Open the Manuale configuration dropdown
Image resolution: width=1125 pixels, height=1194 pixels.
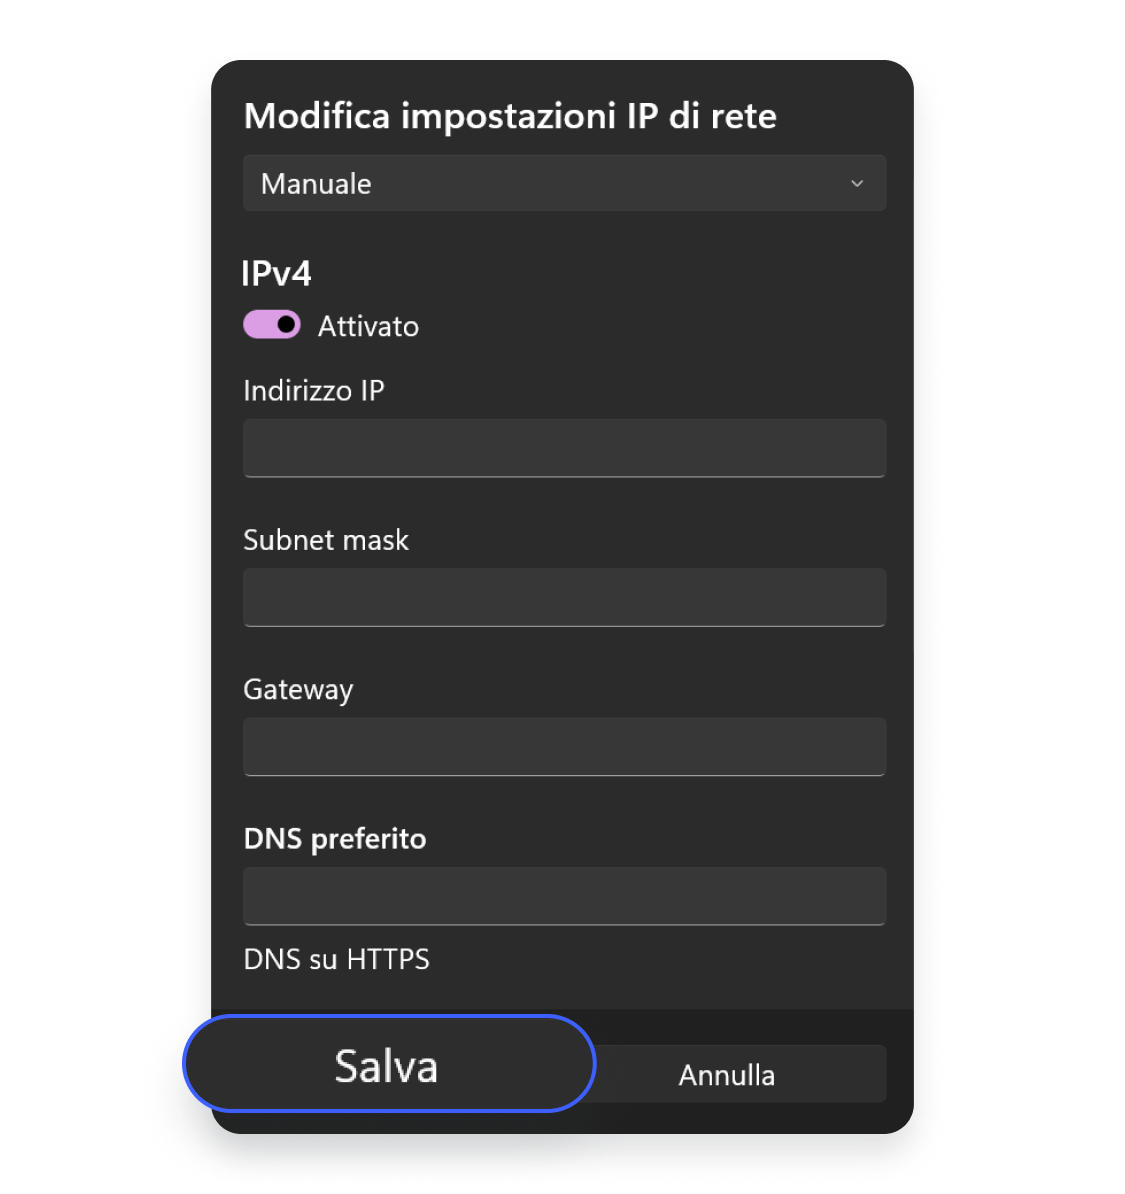click(x=564, y=183)
